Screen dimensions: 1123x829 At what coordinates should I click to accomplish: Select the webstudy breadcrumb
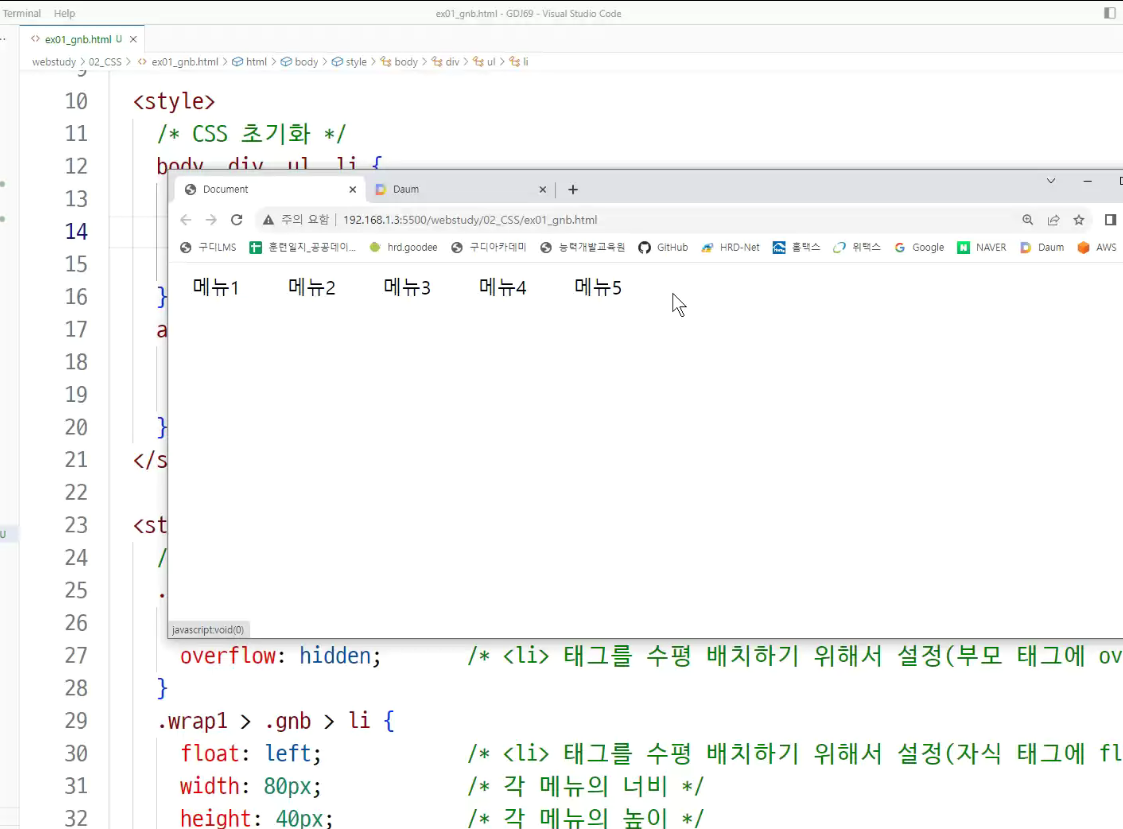pos(54,62)
